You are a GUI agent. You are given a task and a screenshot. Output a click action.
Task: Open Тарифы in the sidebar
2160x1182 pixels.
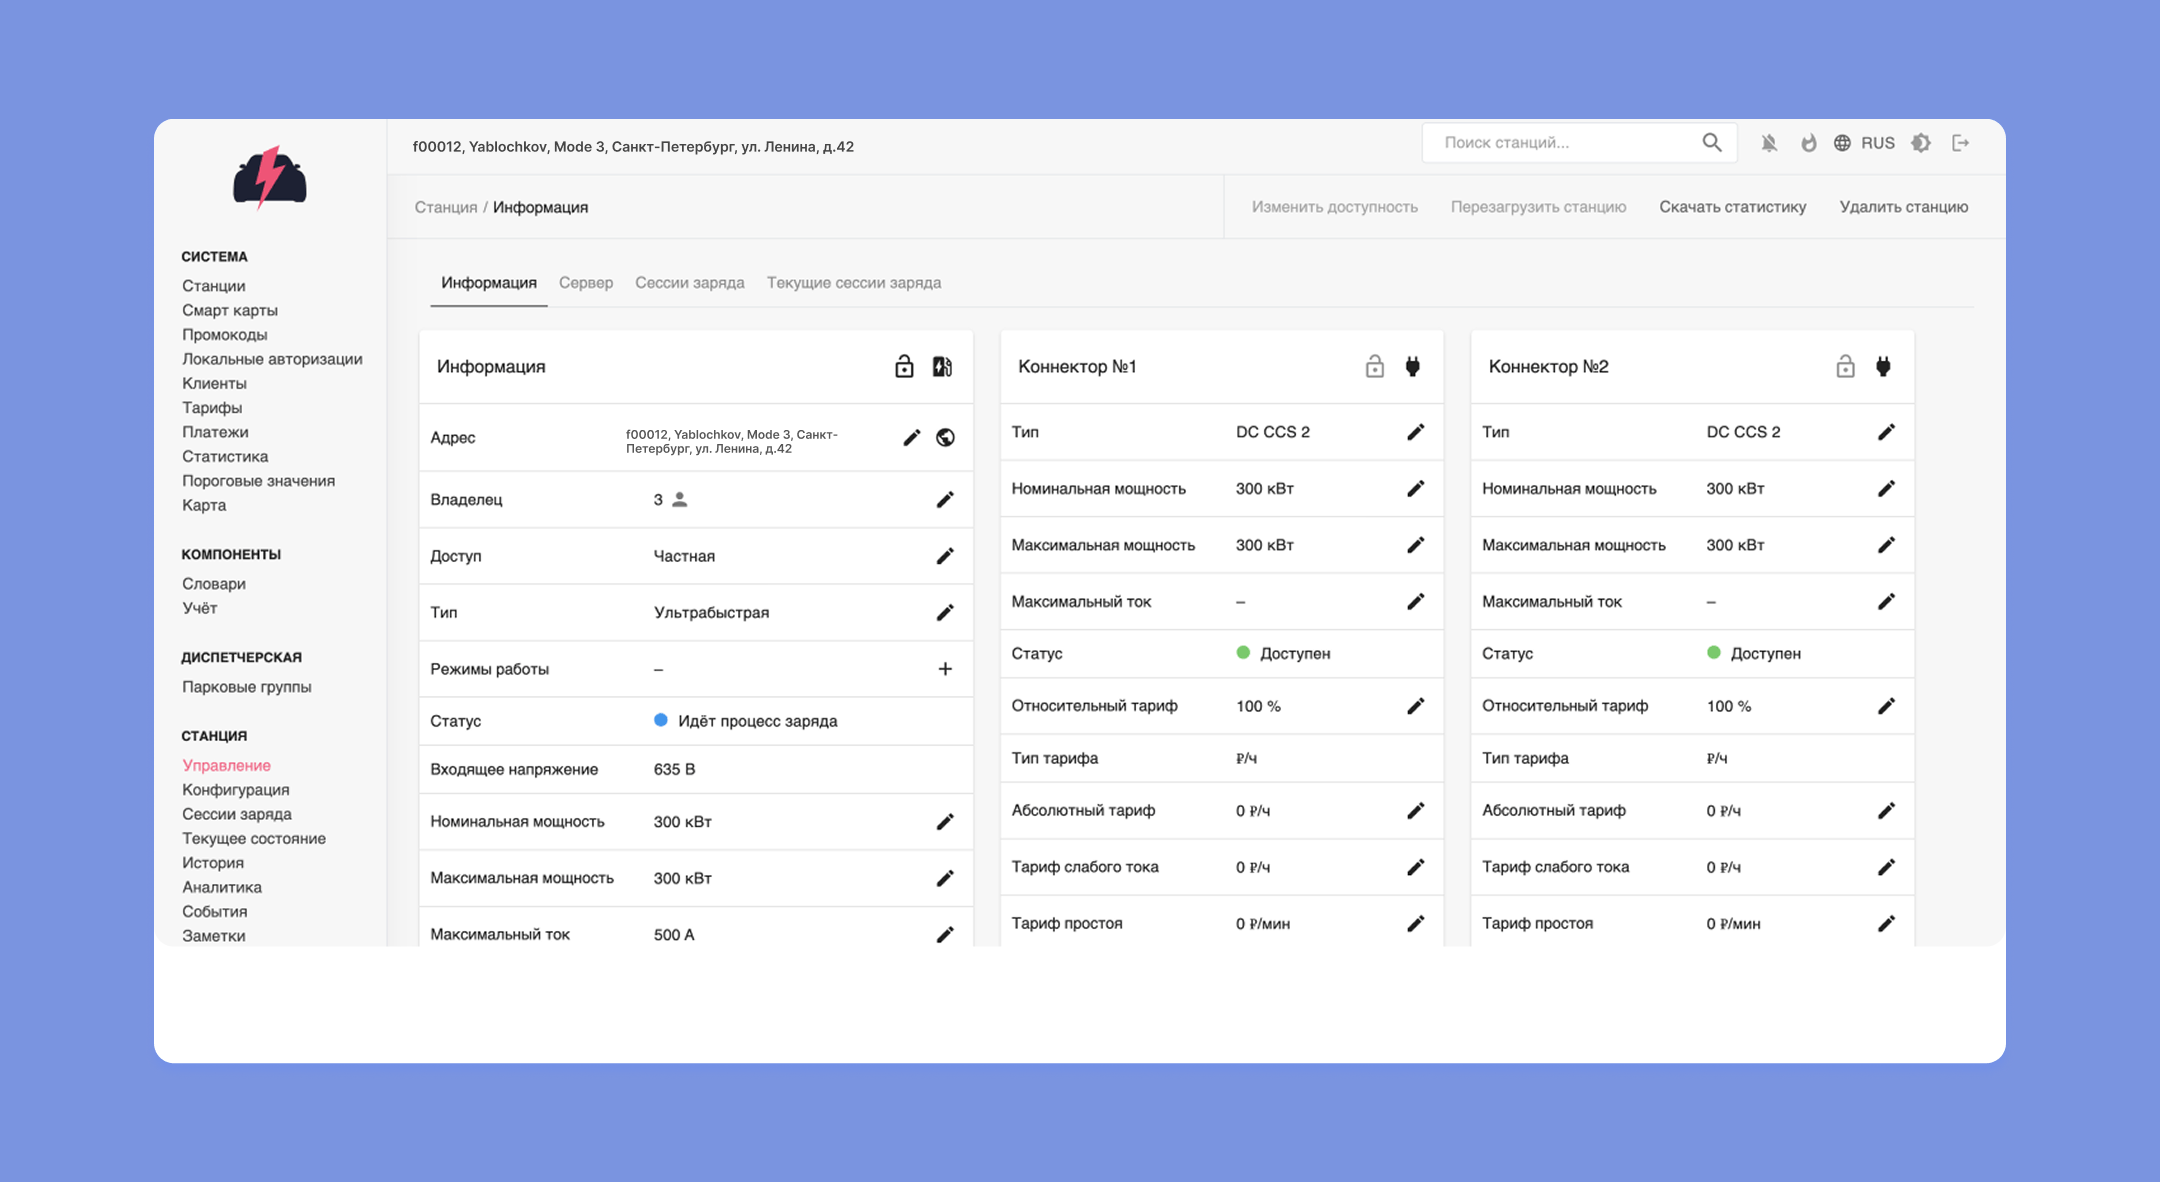[x=212, y=408]
